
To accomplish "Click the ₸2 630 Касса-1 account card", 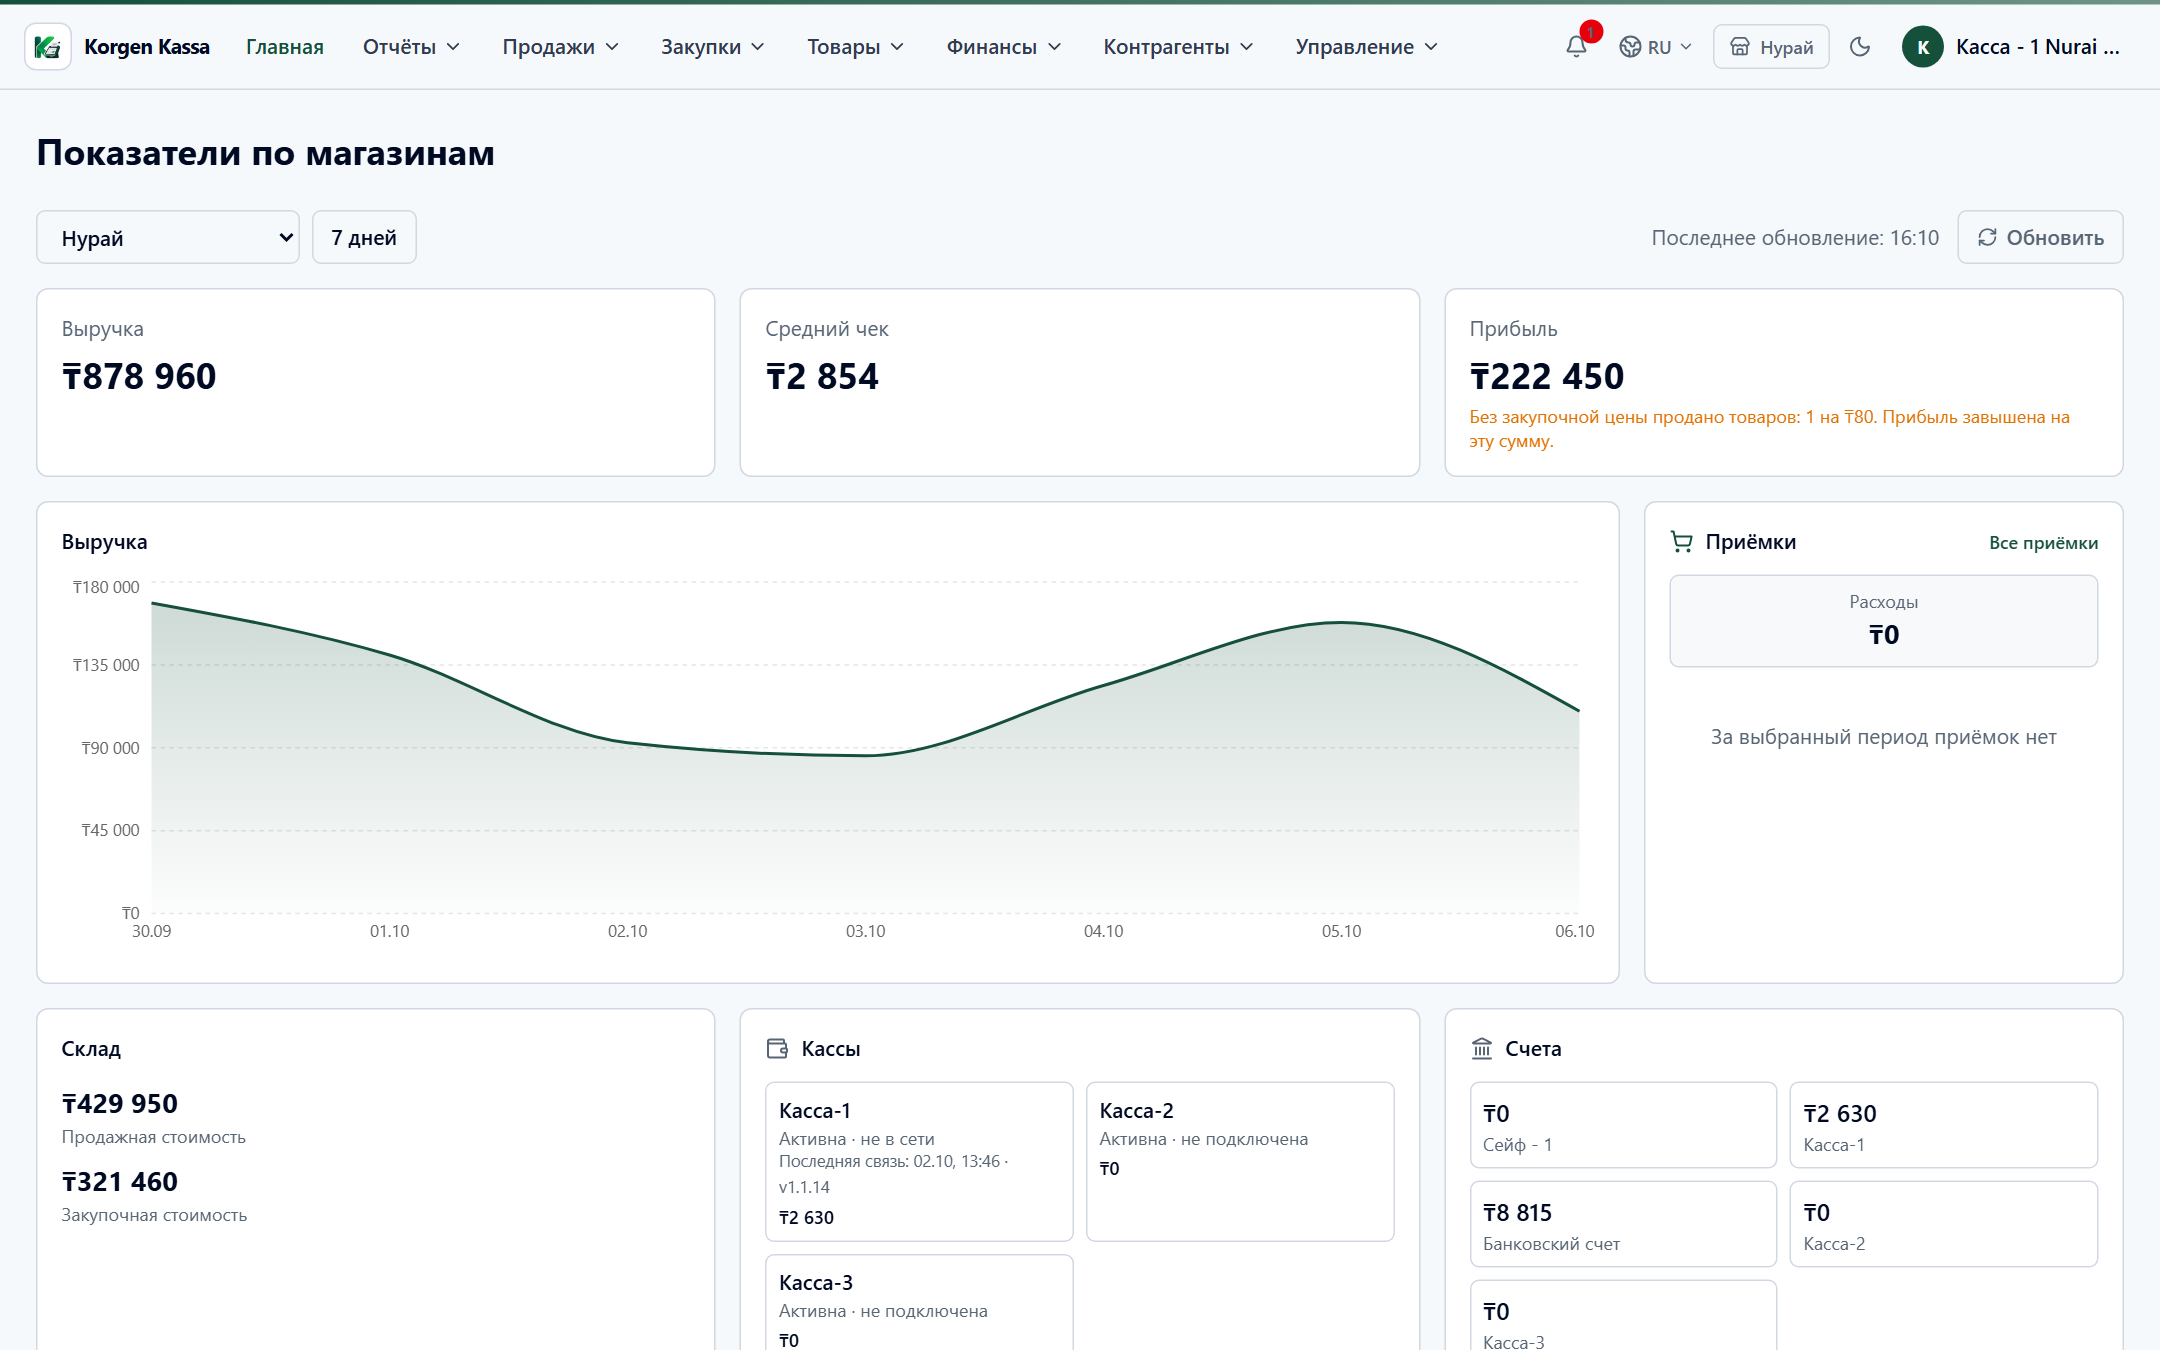I will (1943, 1125).
